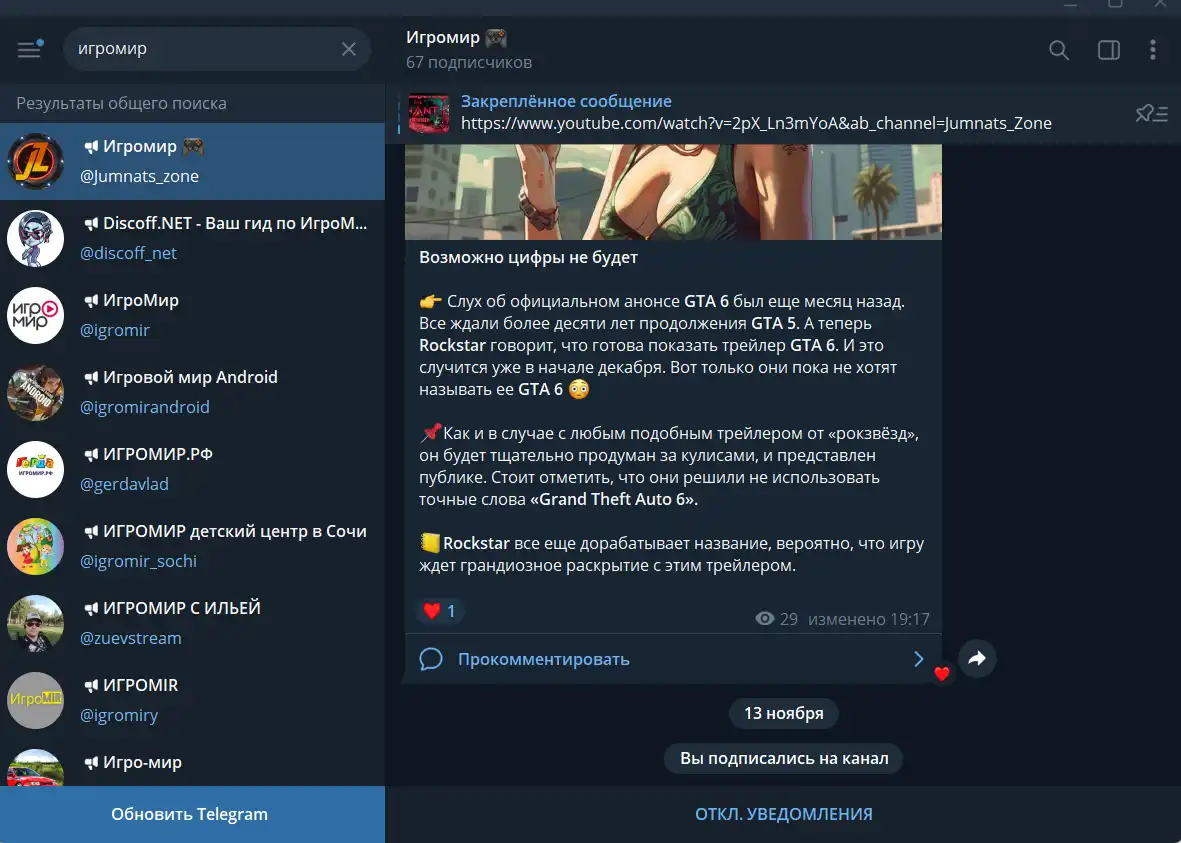
Task: Click the speech bubble comment icon
Action: tap(431, 659)
